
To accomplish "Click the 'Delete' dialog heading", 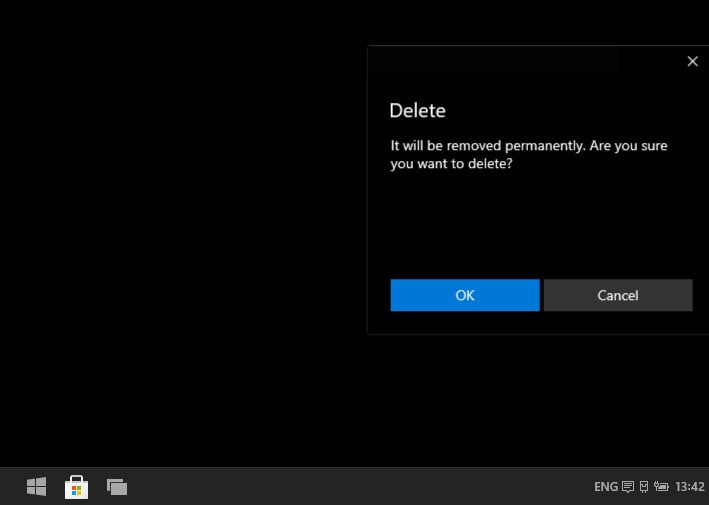I will tap(417, 111).
